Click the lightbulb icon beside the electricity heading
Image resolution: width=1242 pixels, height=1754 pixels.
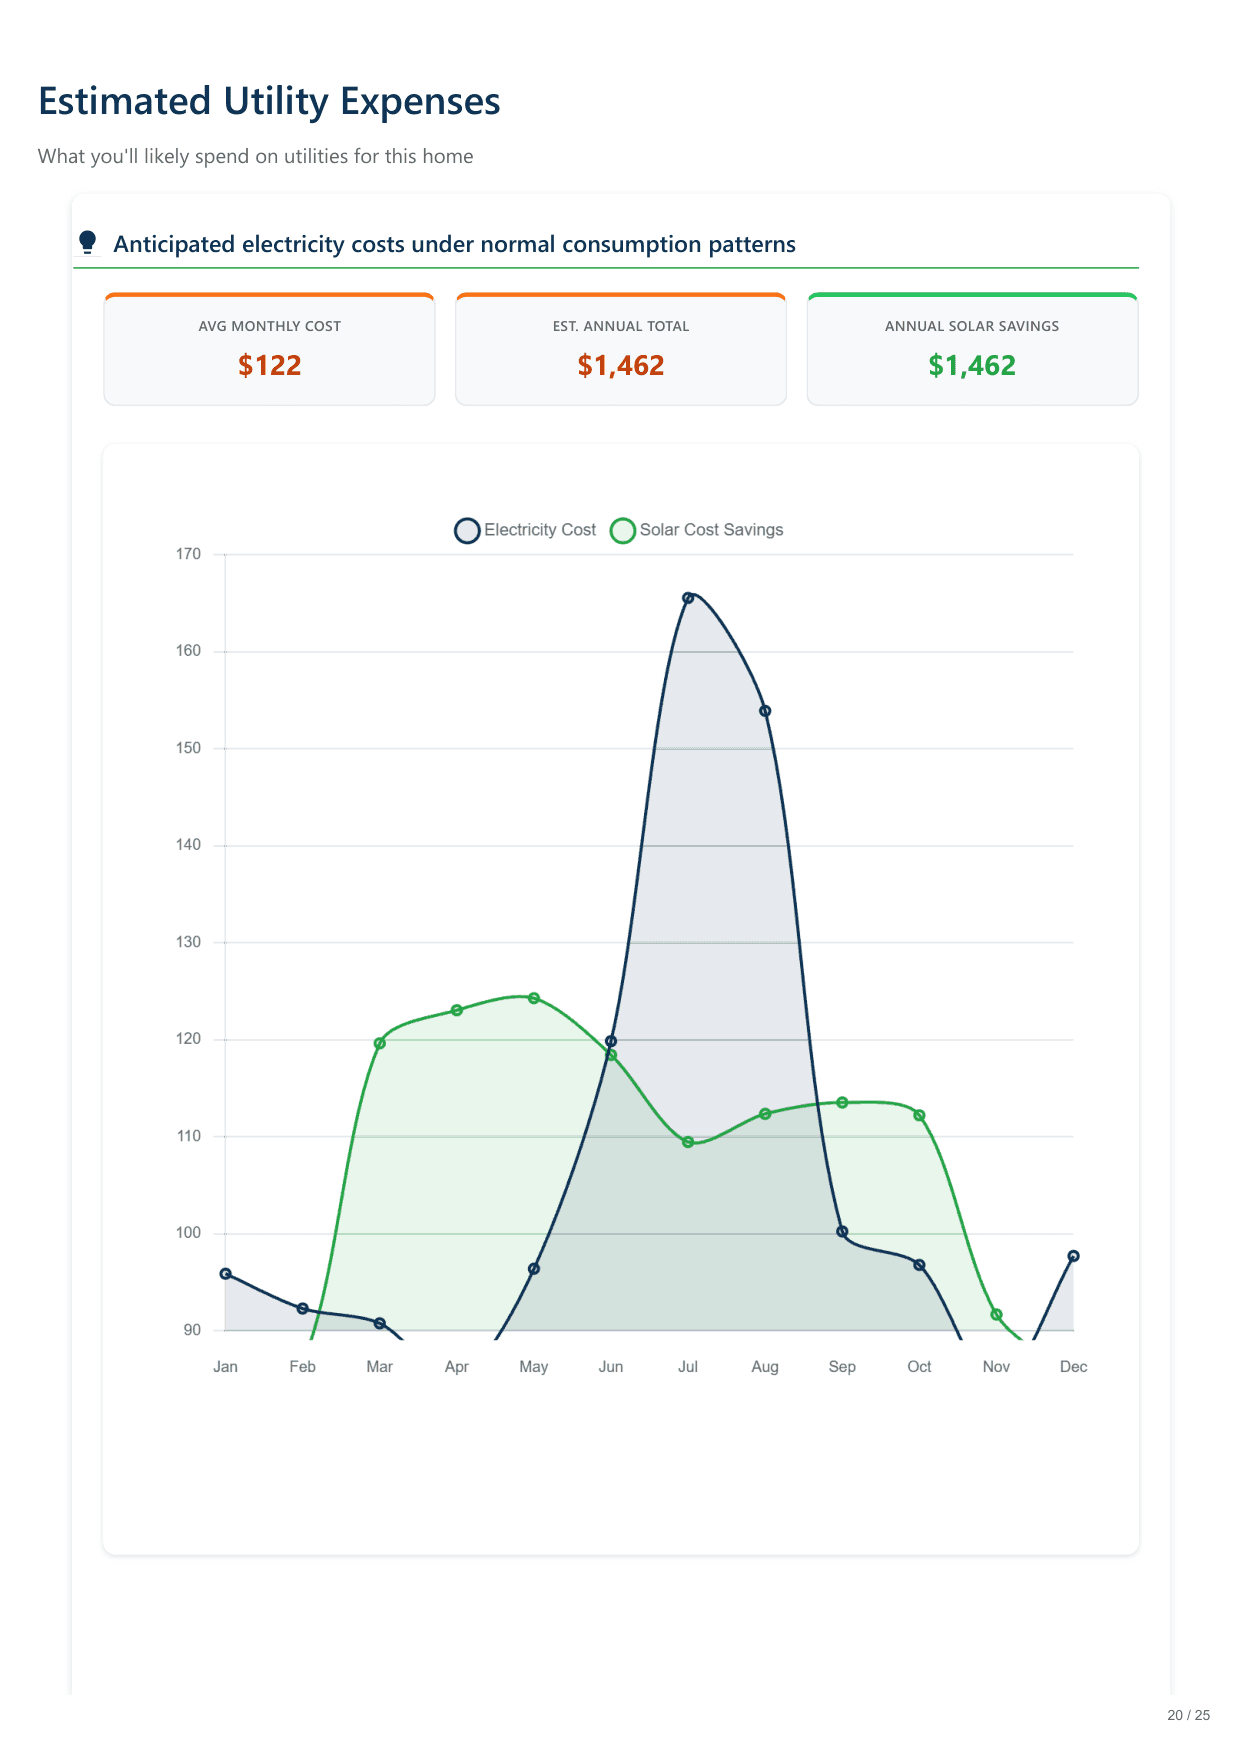click(x=88, y=243)
